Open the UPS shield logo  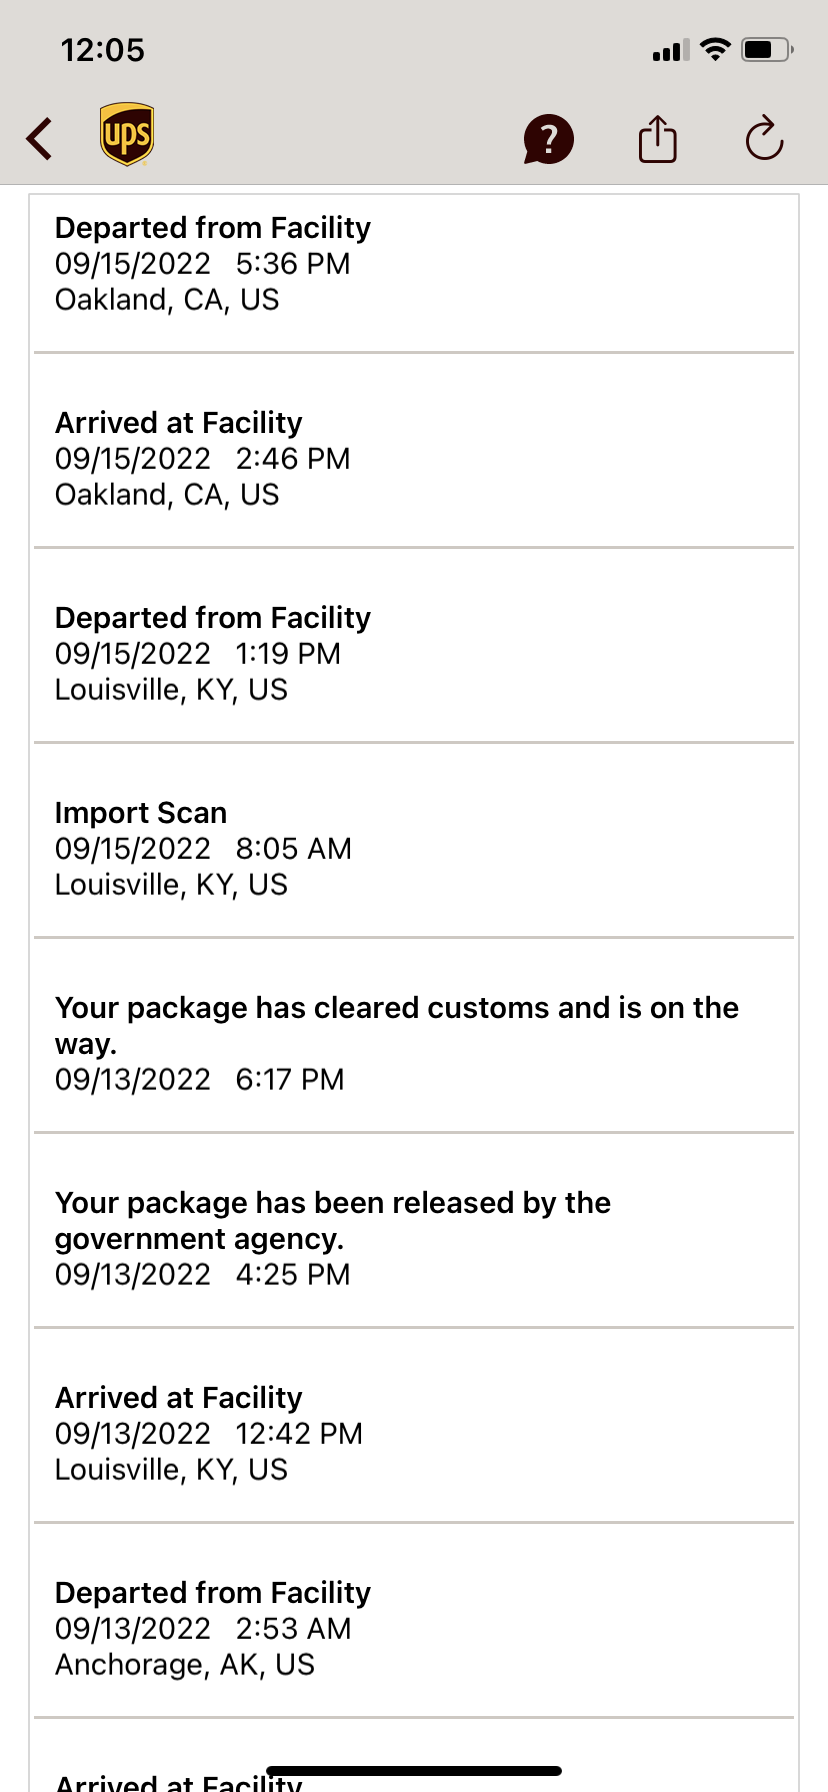pyautogui.click(x=127, y=134)
